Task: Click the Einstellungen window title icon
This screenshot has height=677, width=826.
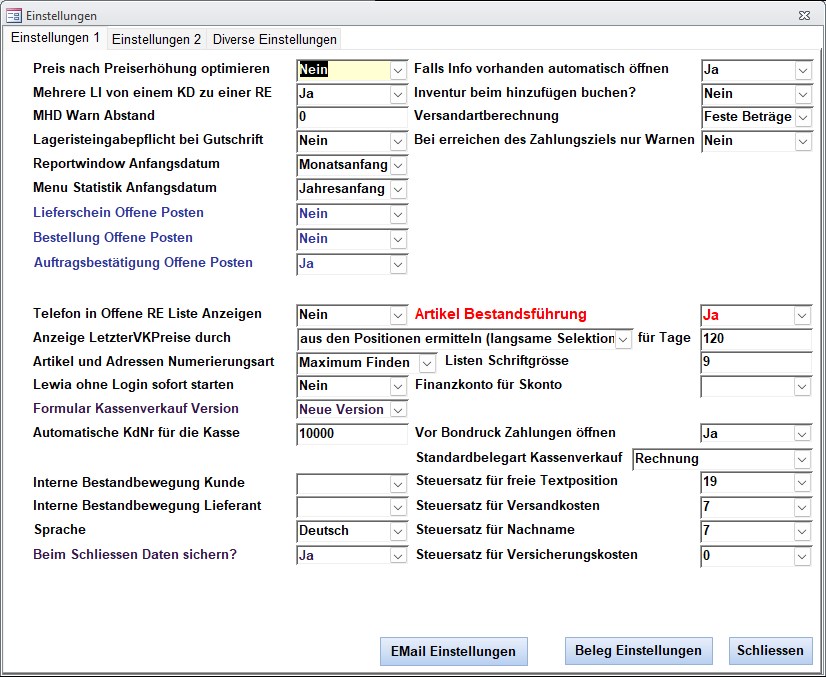Action: (14, 15)
